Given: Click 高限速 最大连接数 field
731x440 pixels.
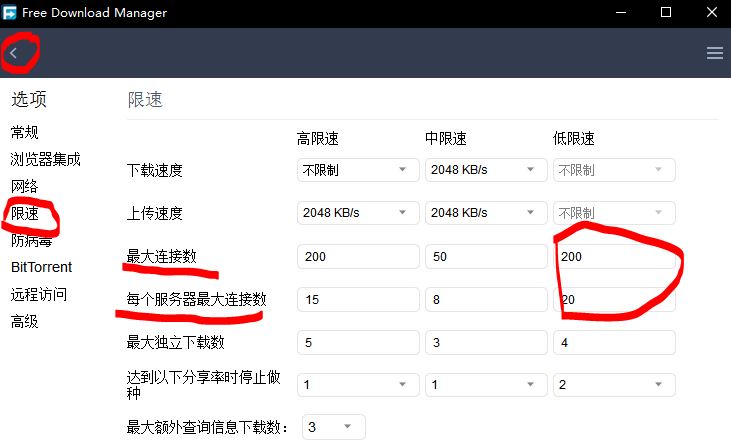Looking at the screenshot, I should [358, 256].
